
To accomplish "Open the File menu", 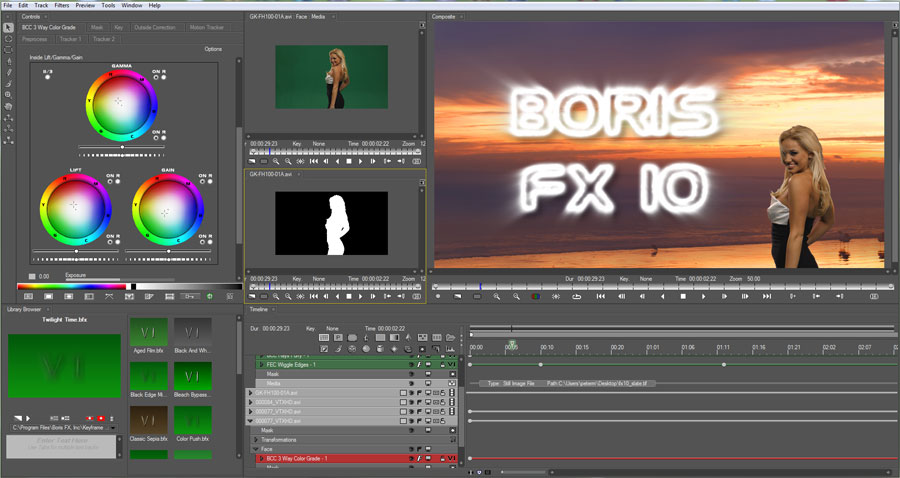I will pos(7,5).
